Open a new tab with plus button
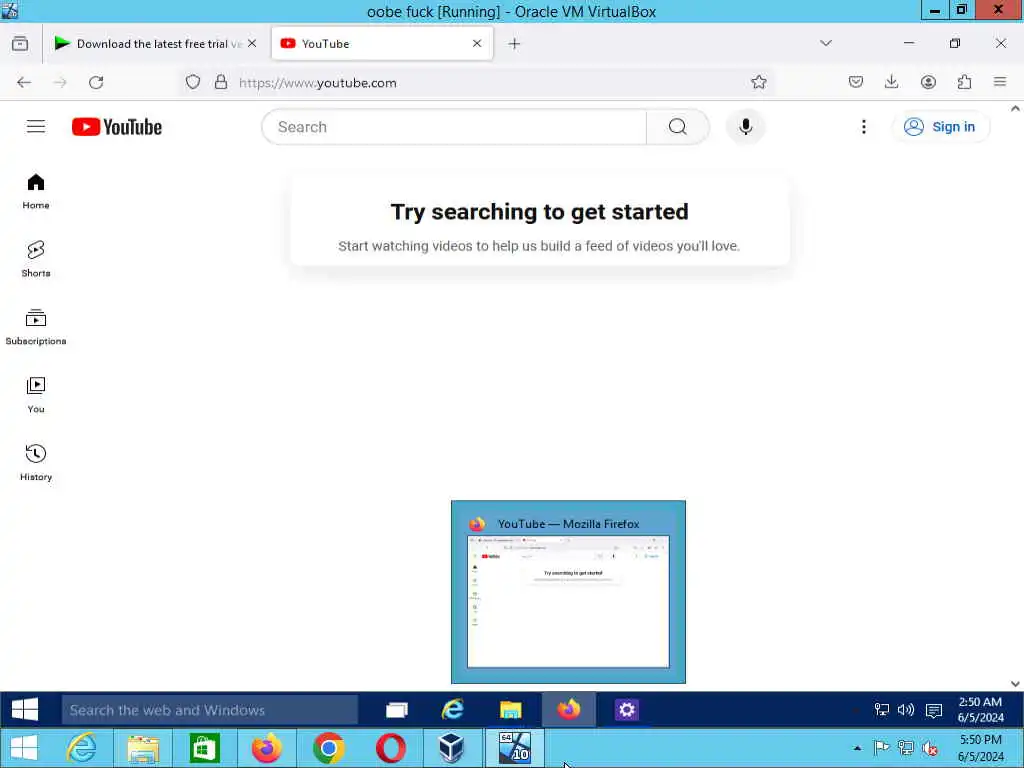This screenshot has width=1024, height=768. coord(514,44)
